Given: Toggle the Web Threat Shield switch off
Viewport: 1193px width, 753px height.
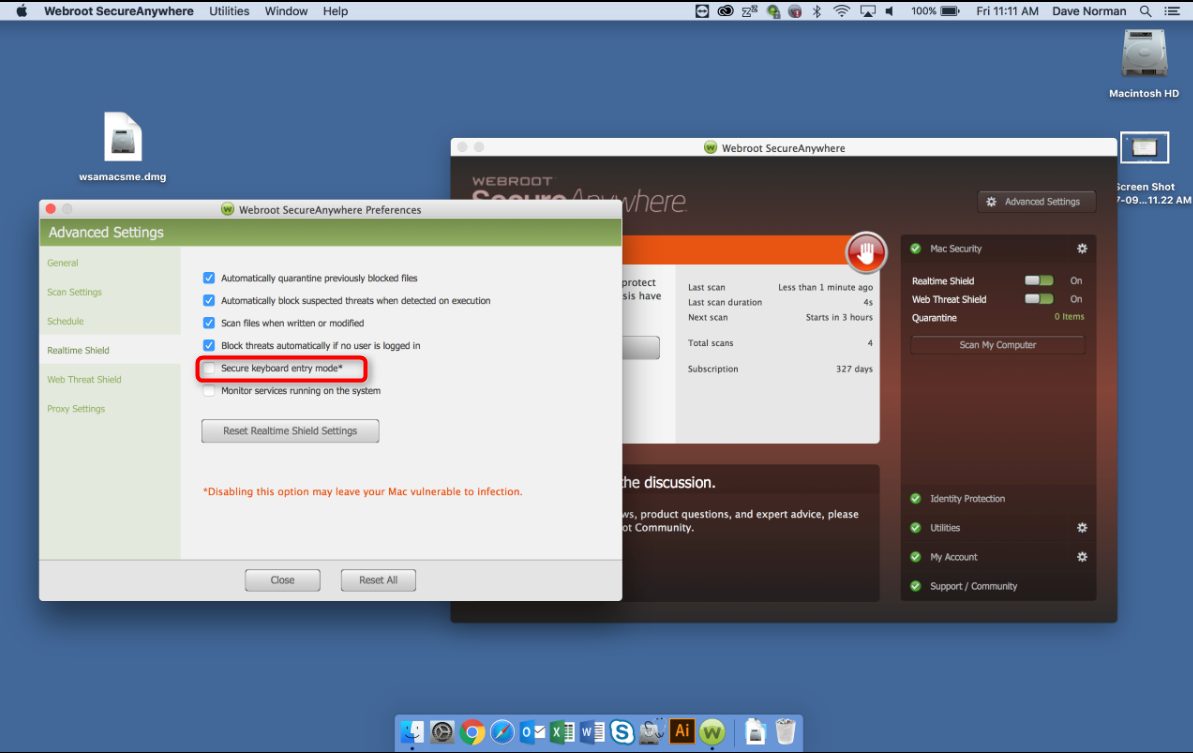Looking at the screenshot, I should click(x=1039, y=299).
